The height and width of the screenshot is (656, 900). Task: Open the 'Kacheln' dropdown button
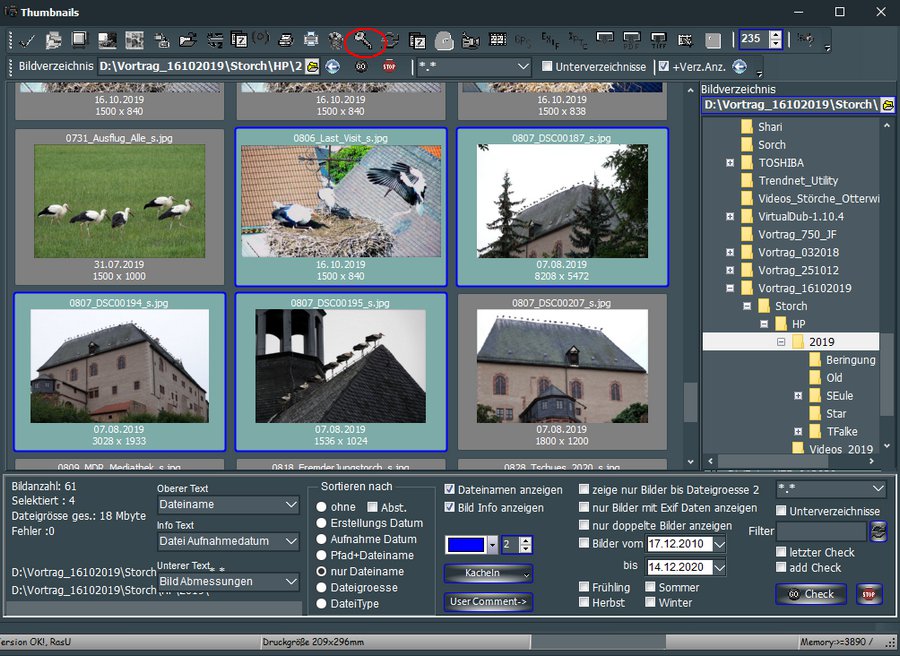pyautogui.click(x=488, y=574)
